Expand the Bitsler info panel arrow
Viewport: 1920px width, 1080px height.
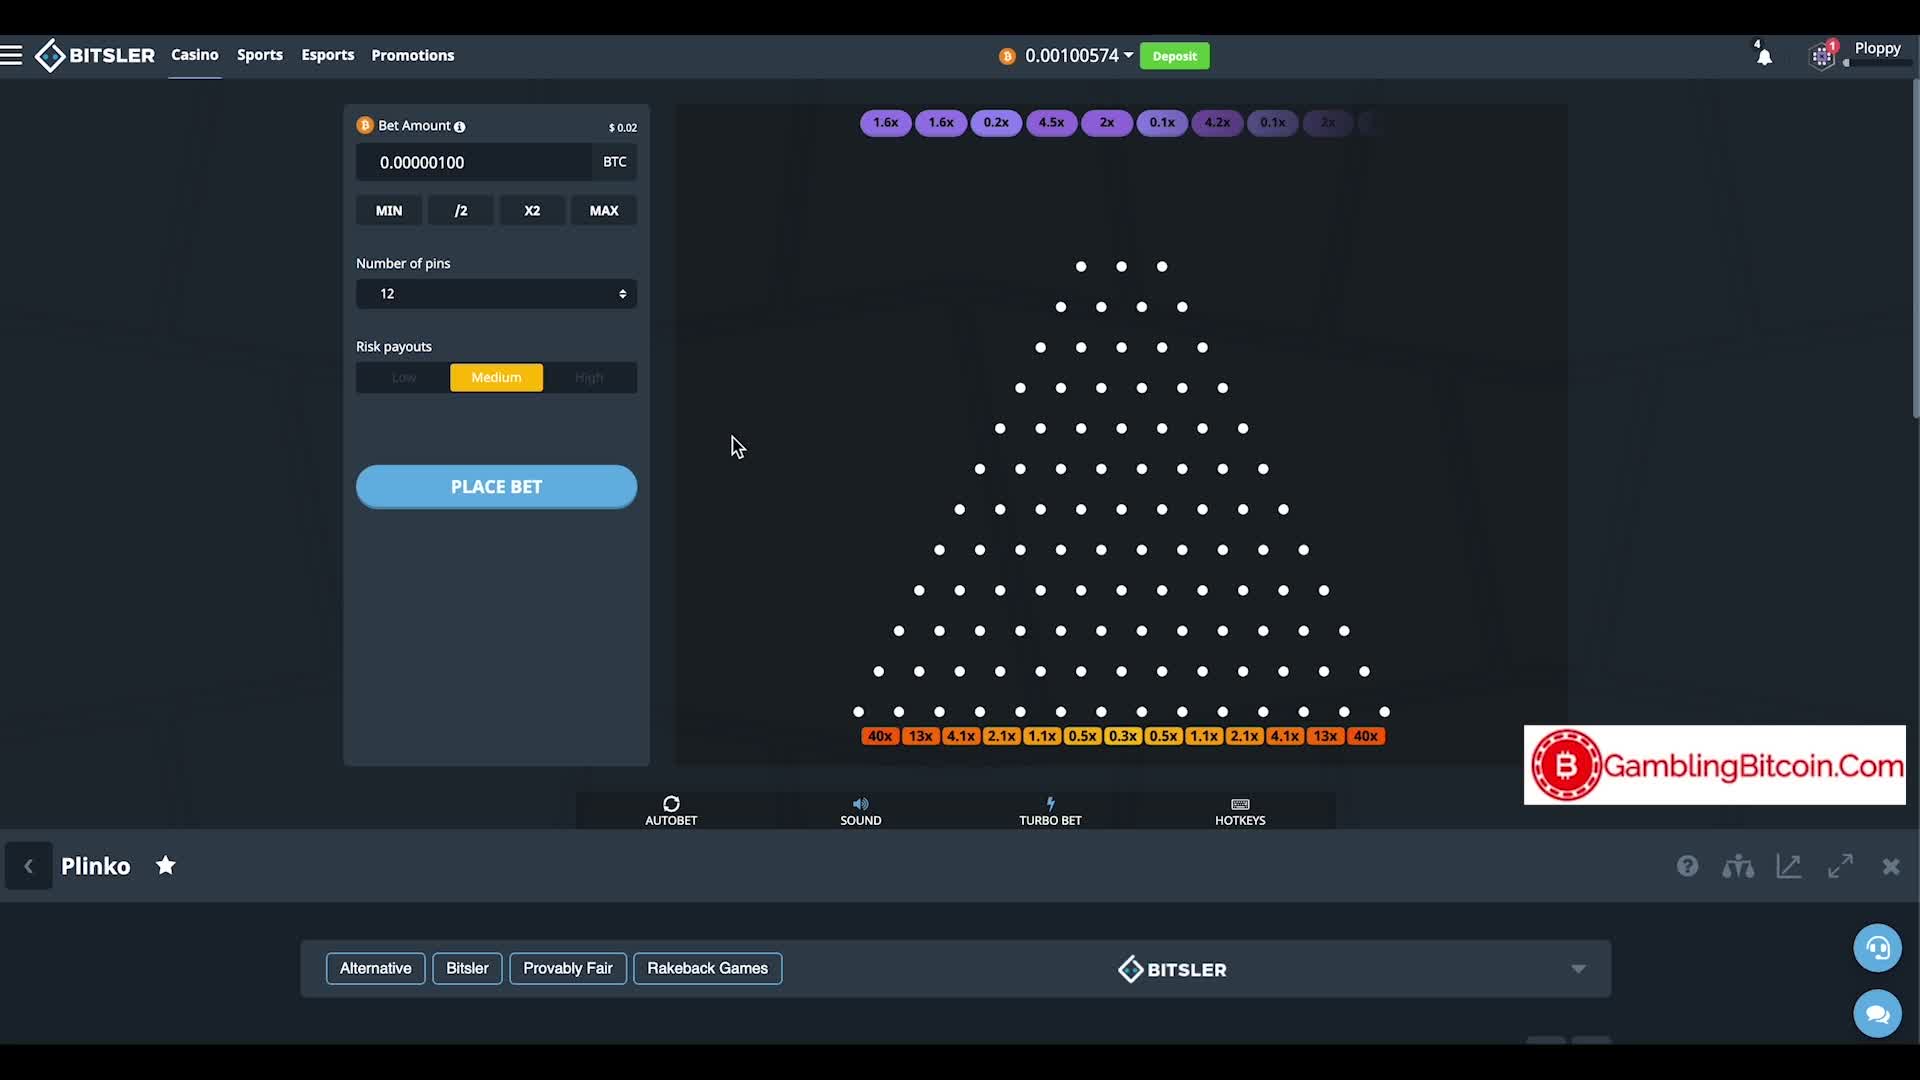tap(1578, 969)
